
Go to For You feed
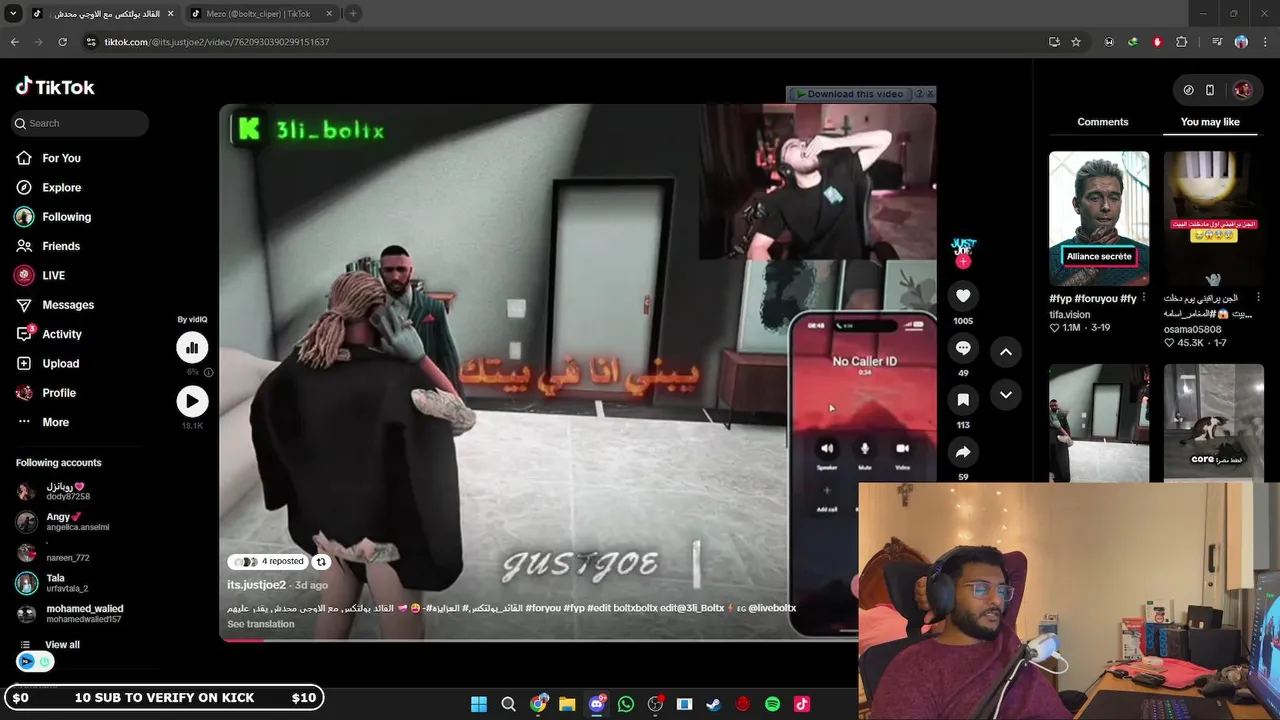pyautogui.click(x=48, y=158)
